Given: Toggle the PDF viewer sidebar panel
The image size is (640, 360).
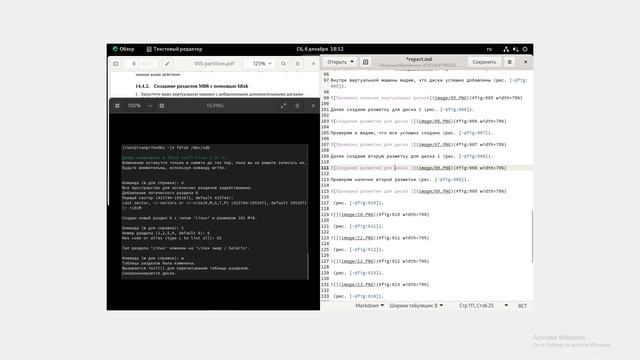Looking at the screenshot, I should click(x=116, y=64).
